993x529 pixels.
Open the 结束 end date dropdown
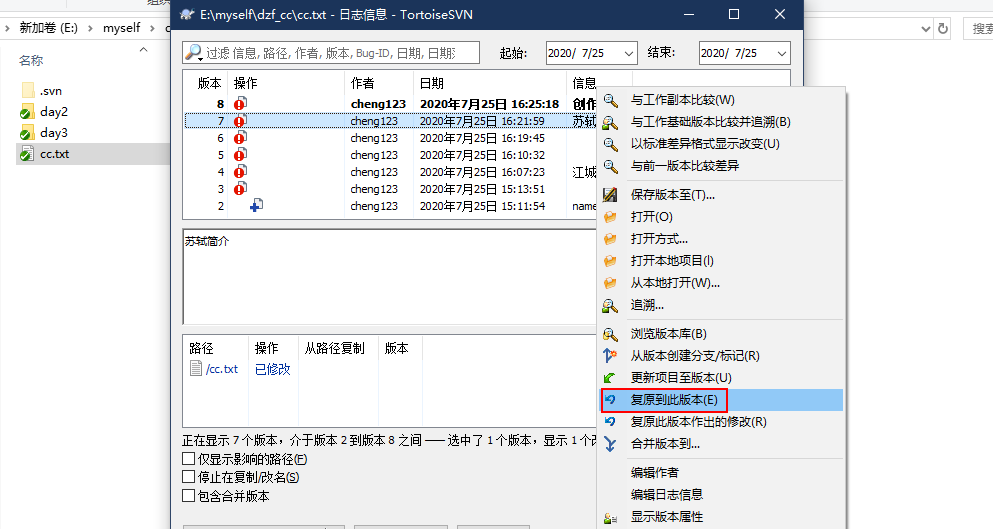coord(781,53)
